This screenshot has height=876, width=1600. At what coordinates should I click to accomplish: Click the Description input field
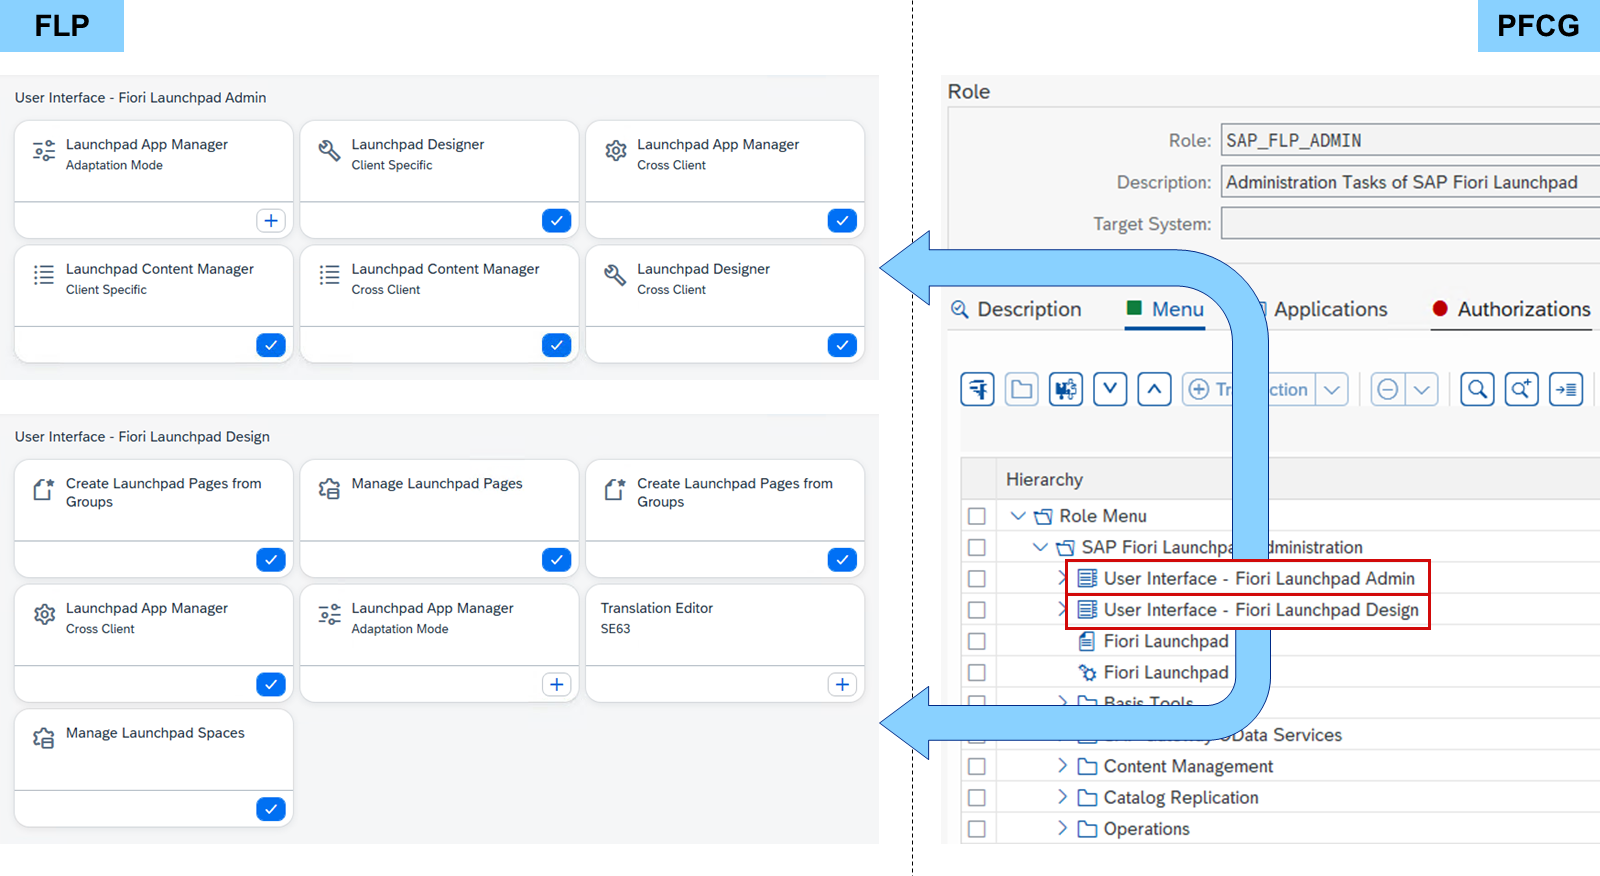[x=1410, y=182]
